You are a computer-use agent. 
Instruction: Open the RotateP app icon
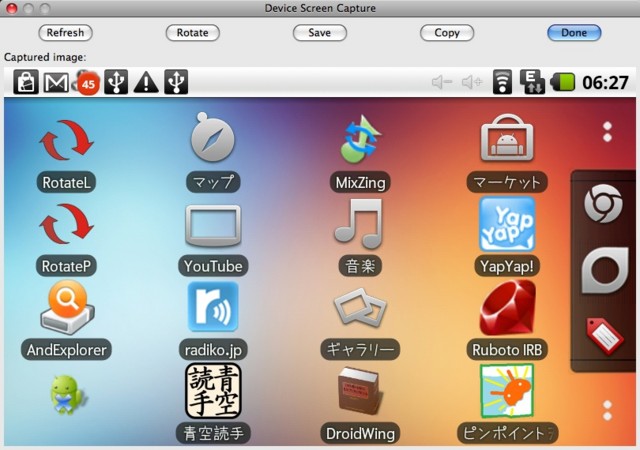(x=66, y=224)
